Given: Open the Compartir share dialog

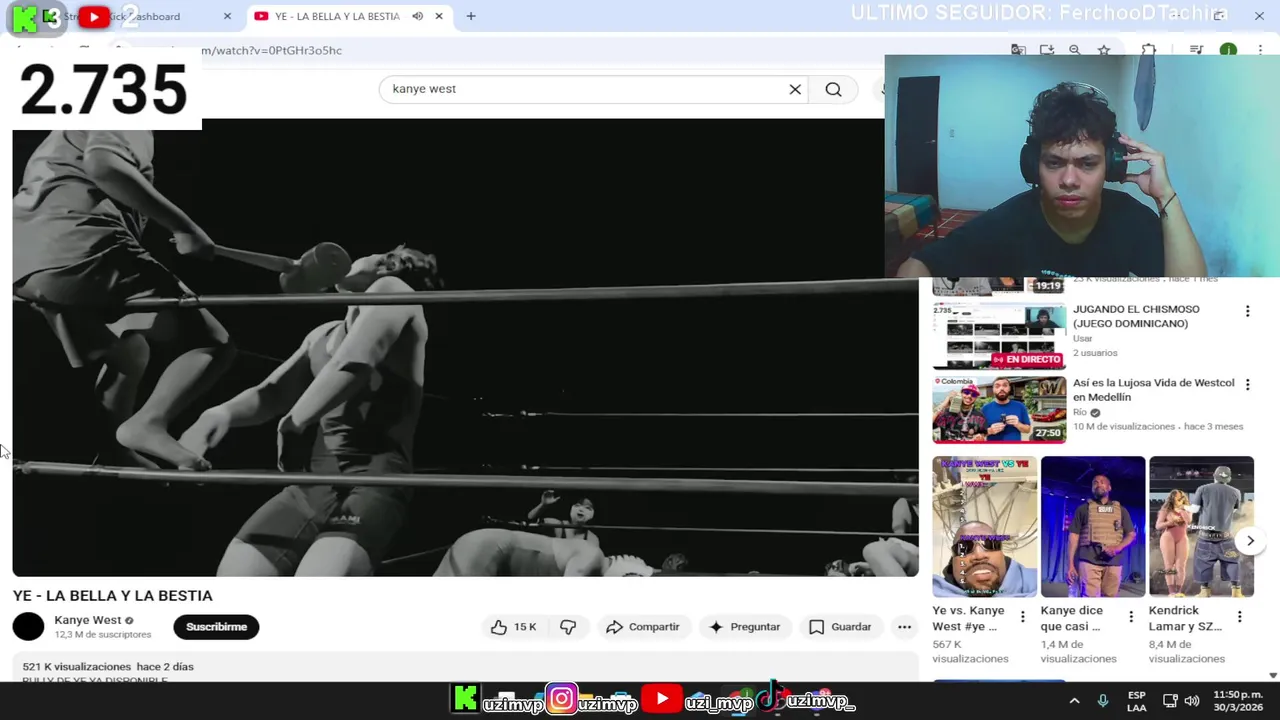Looking at the screenshot, I should point(643,627).
